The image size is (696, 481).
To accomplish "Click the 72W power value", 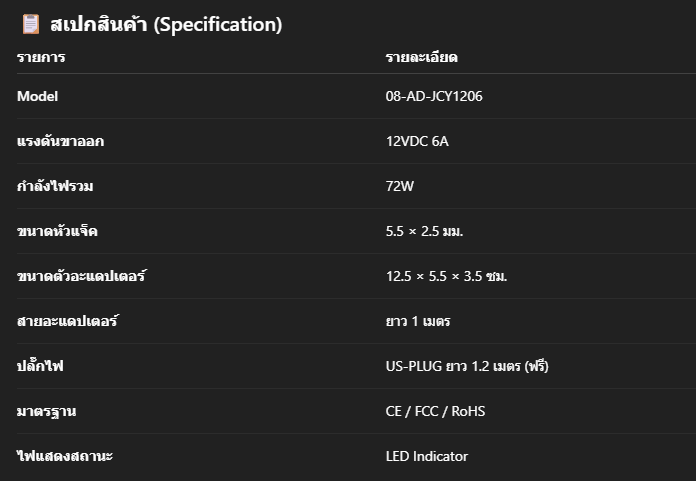I will 399,186.
